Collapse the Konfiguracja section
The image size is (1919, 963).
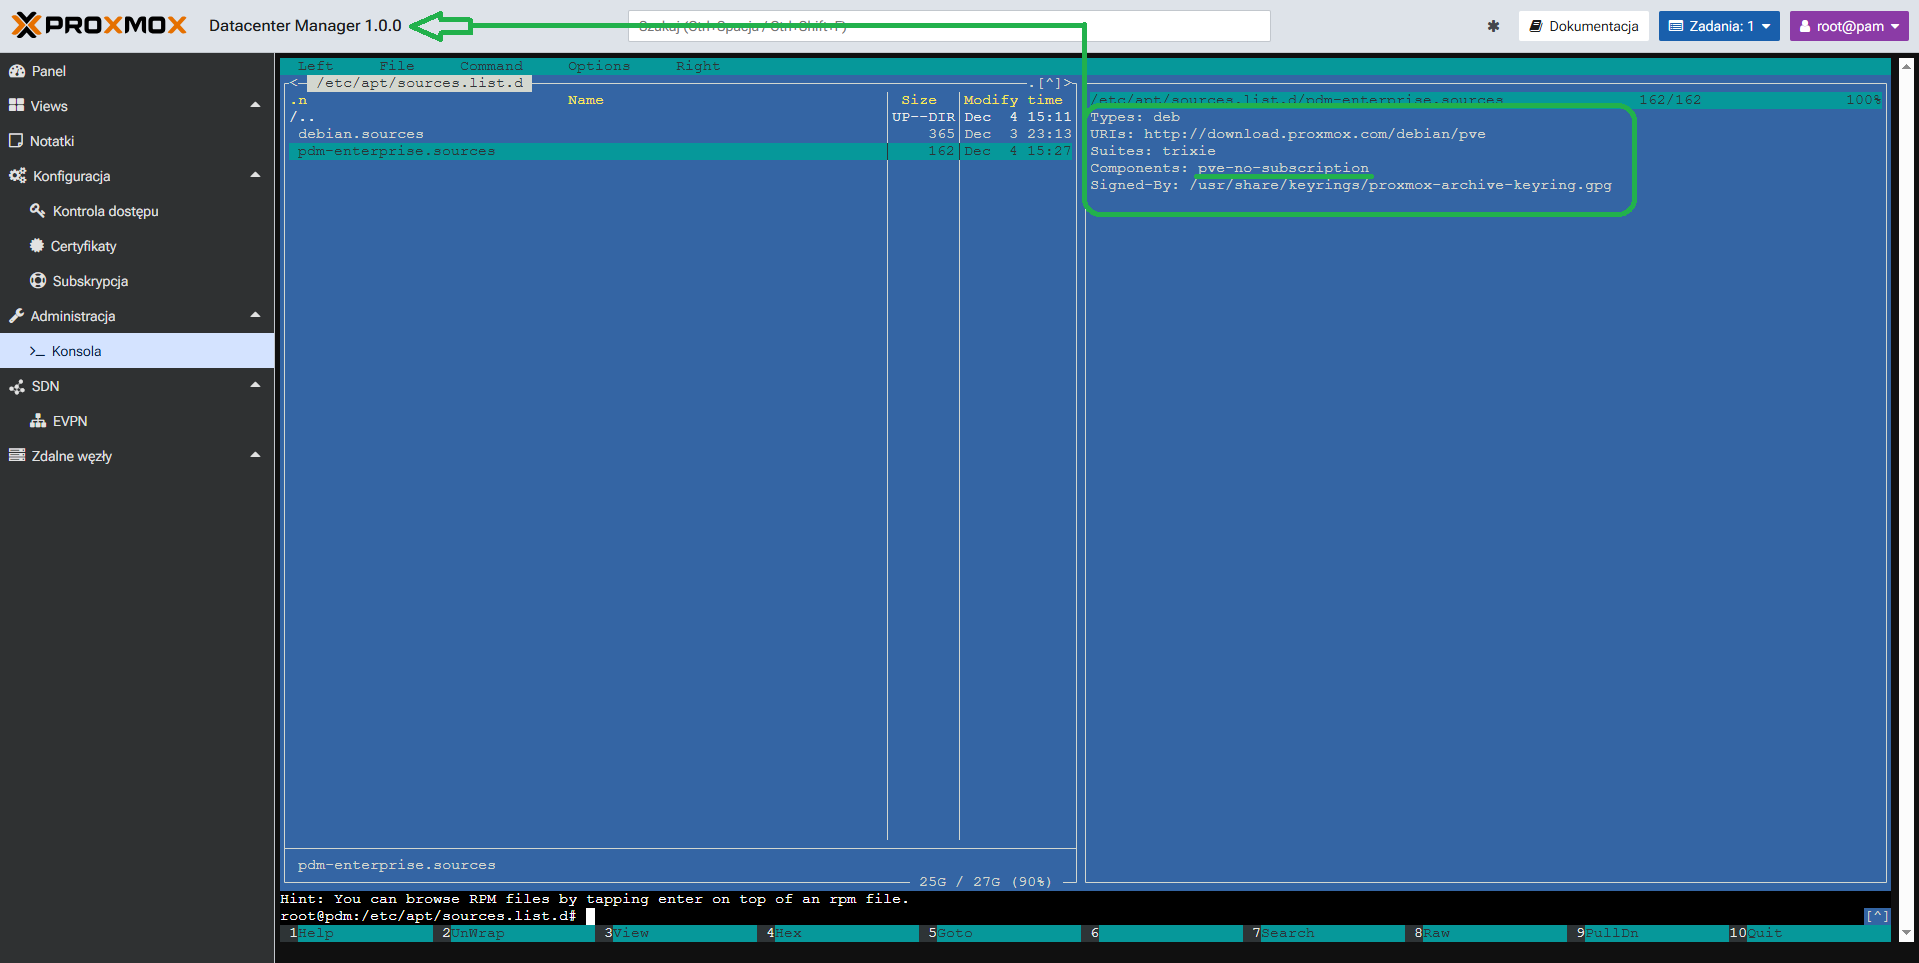point(255,175)
